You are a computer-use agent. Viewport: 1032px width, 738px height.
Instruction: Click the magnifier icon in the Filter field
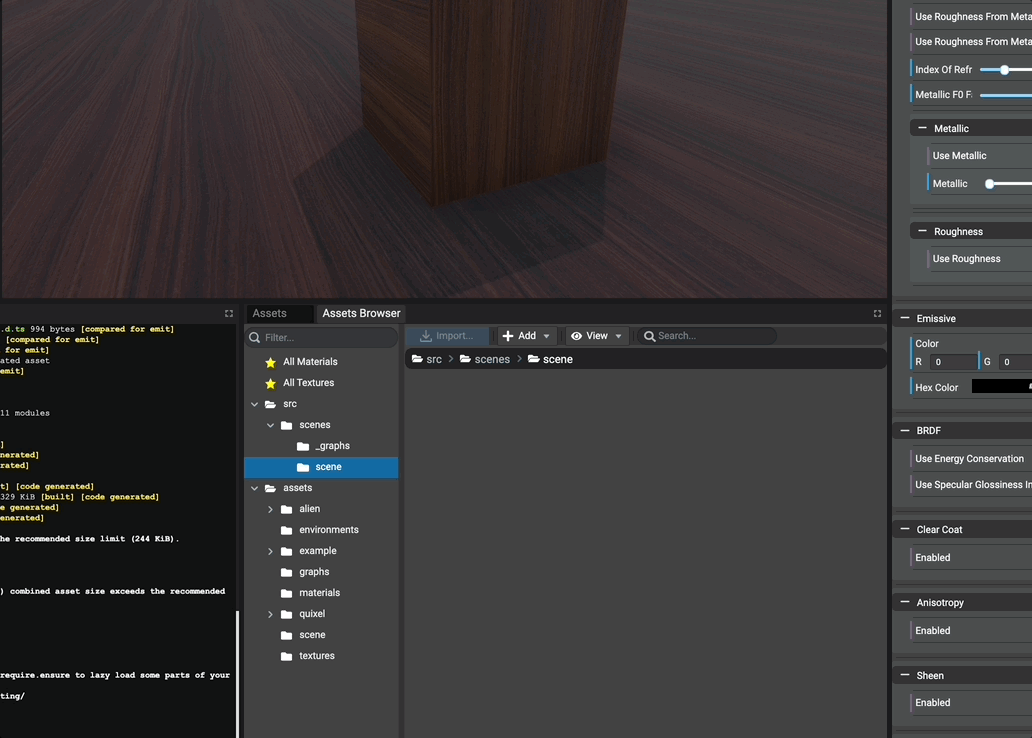[254, 338]
